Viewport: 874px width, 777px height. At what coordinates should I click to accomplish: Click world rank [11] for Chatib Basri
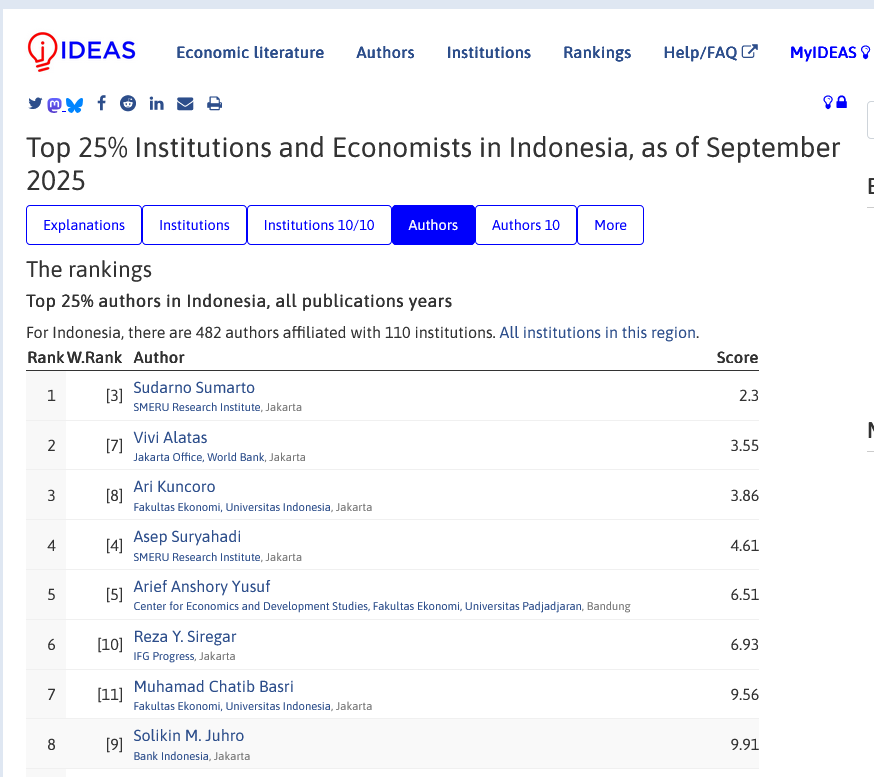[110, 695]
